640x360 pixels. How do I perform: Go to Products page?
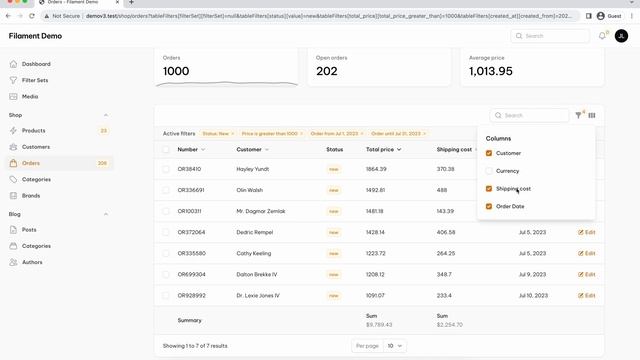tap(33, 131)
